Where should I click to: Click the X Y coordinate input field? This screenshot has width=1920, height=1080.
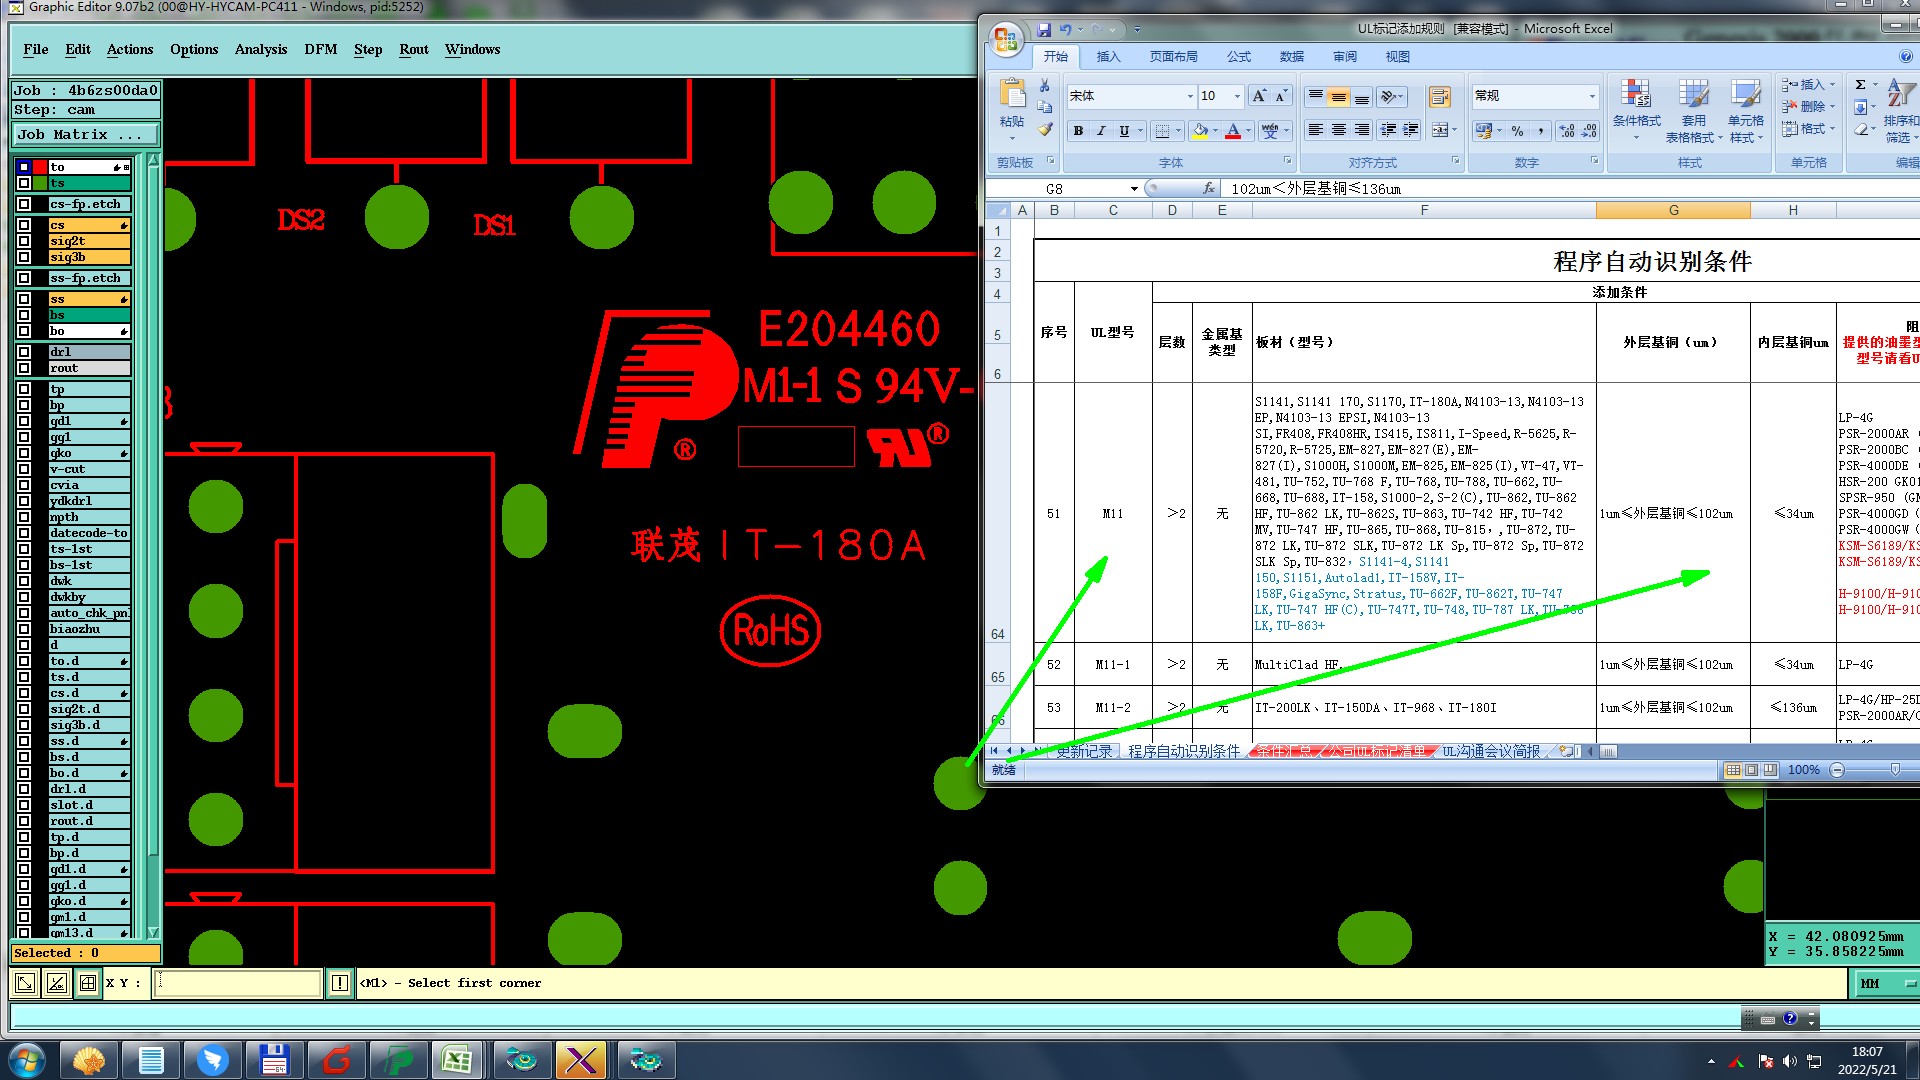pyautogui.click(x=238, y=983)
